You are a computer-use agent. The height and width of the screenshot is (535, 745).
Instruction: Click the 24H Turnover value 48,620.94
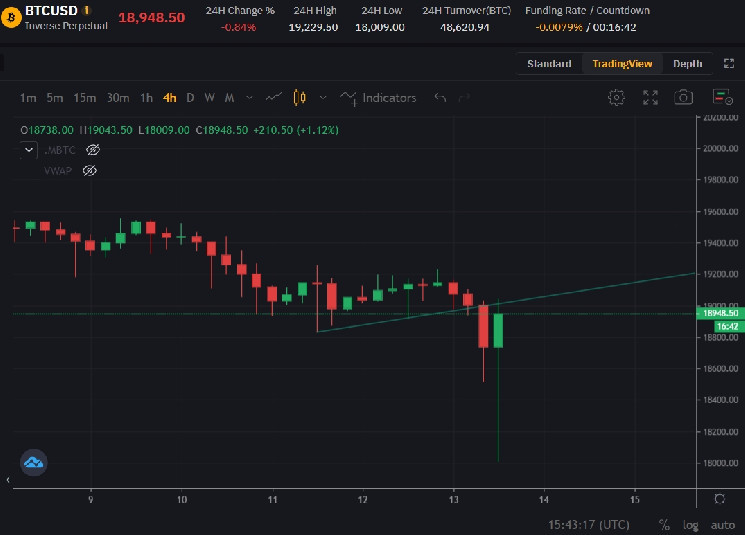point(464,27)
